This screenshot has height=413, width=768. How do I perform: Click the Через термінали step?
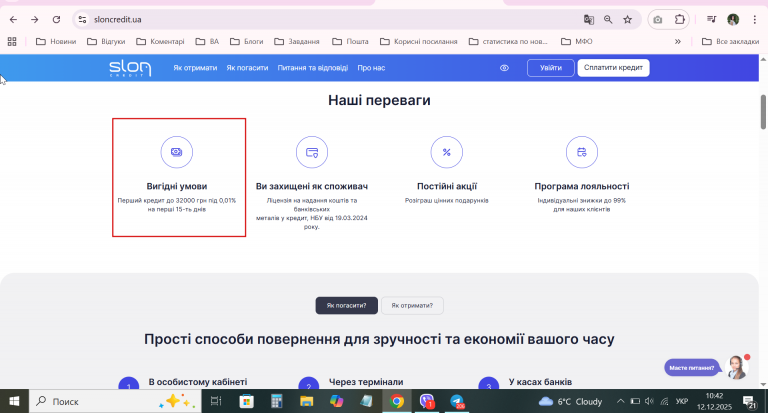pos(366,382)
